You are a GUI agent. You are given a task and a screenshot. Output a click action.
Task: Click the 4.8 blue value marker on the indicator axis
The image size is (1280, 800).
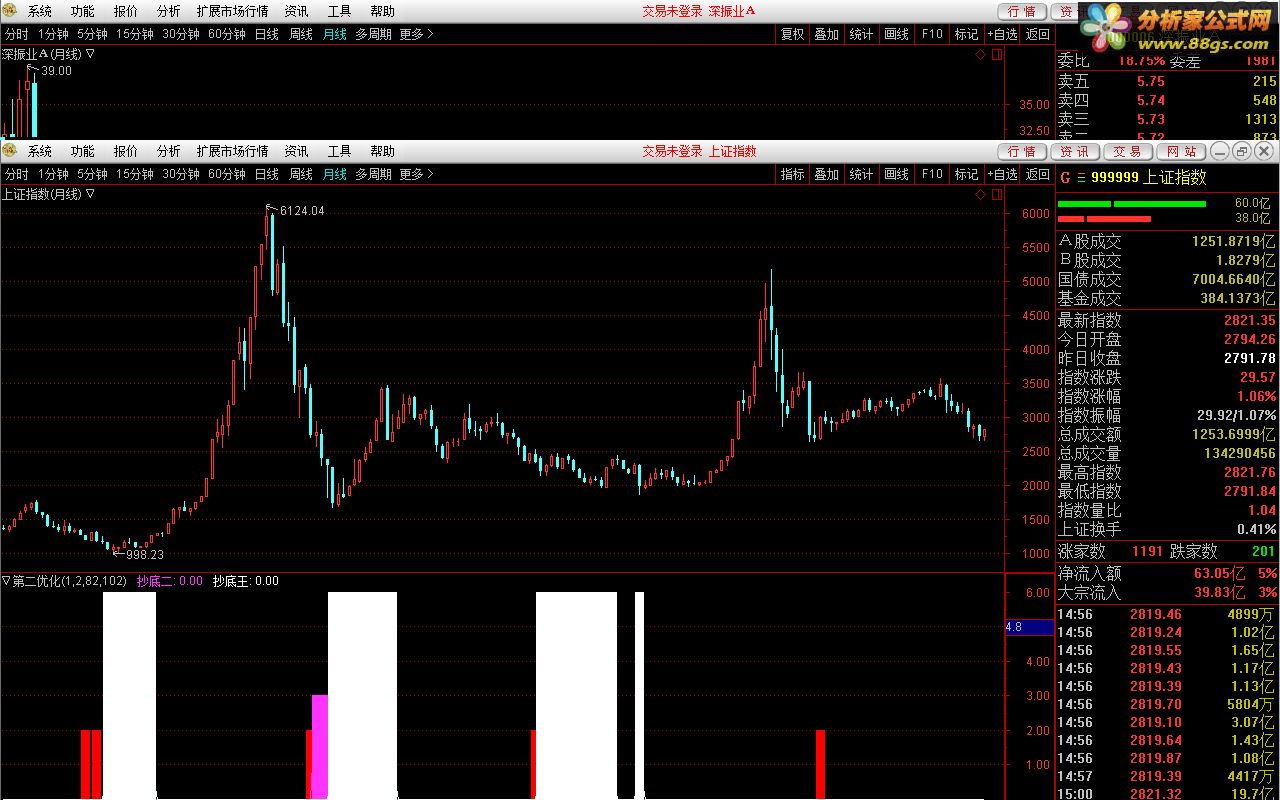click(x=1028, y=627)
